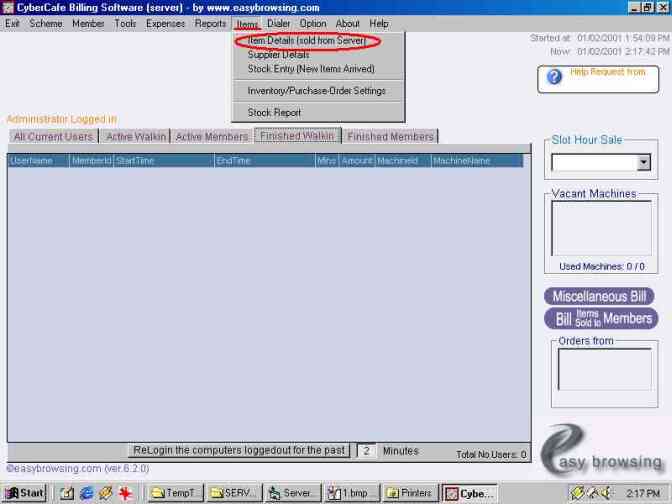
Task: Open Inventory/Purchase-Order Settings
Action: tap(316, 91)
